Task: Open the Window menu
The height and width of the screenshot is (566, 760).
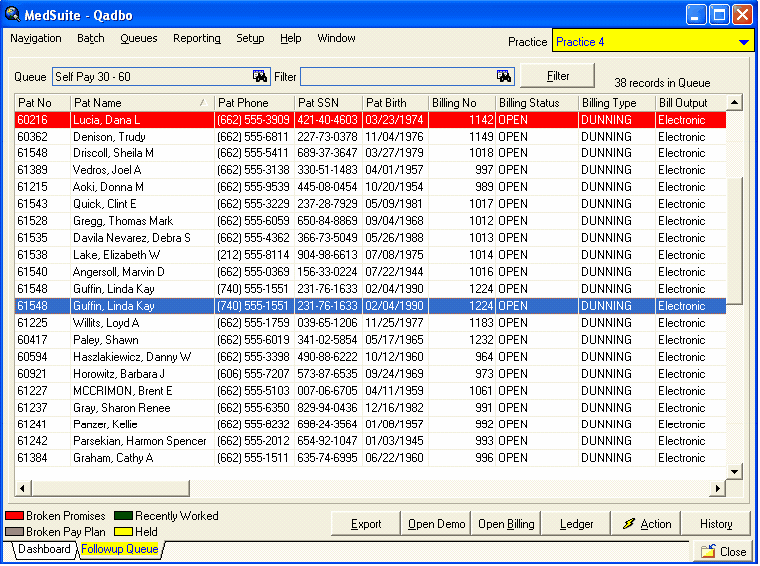Action: [x=336, y=38]
